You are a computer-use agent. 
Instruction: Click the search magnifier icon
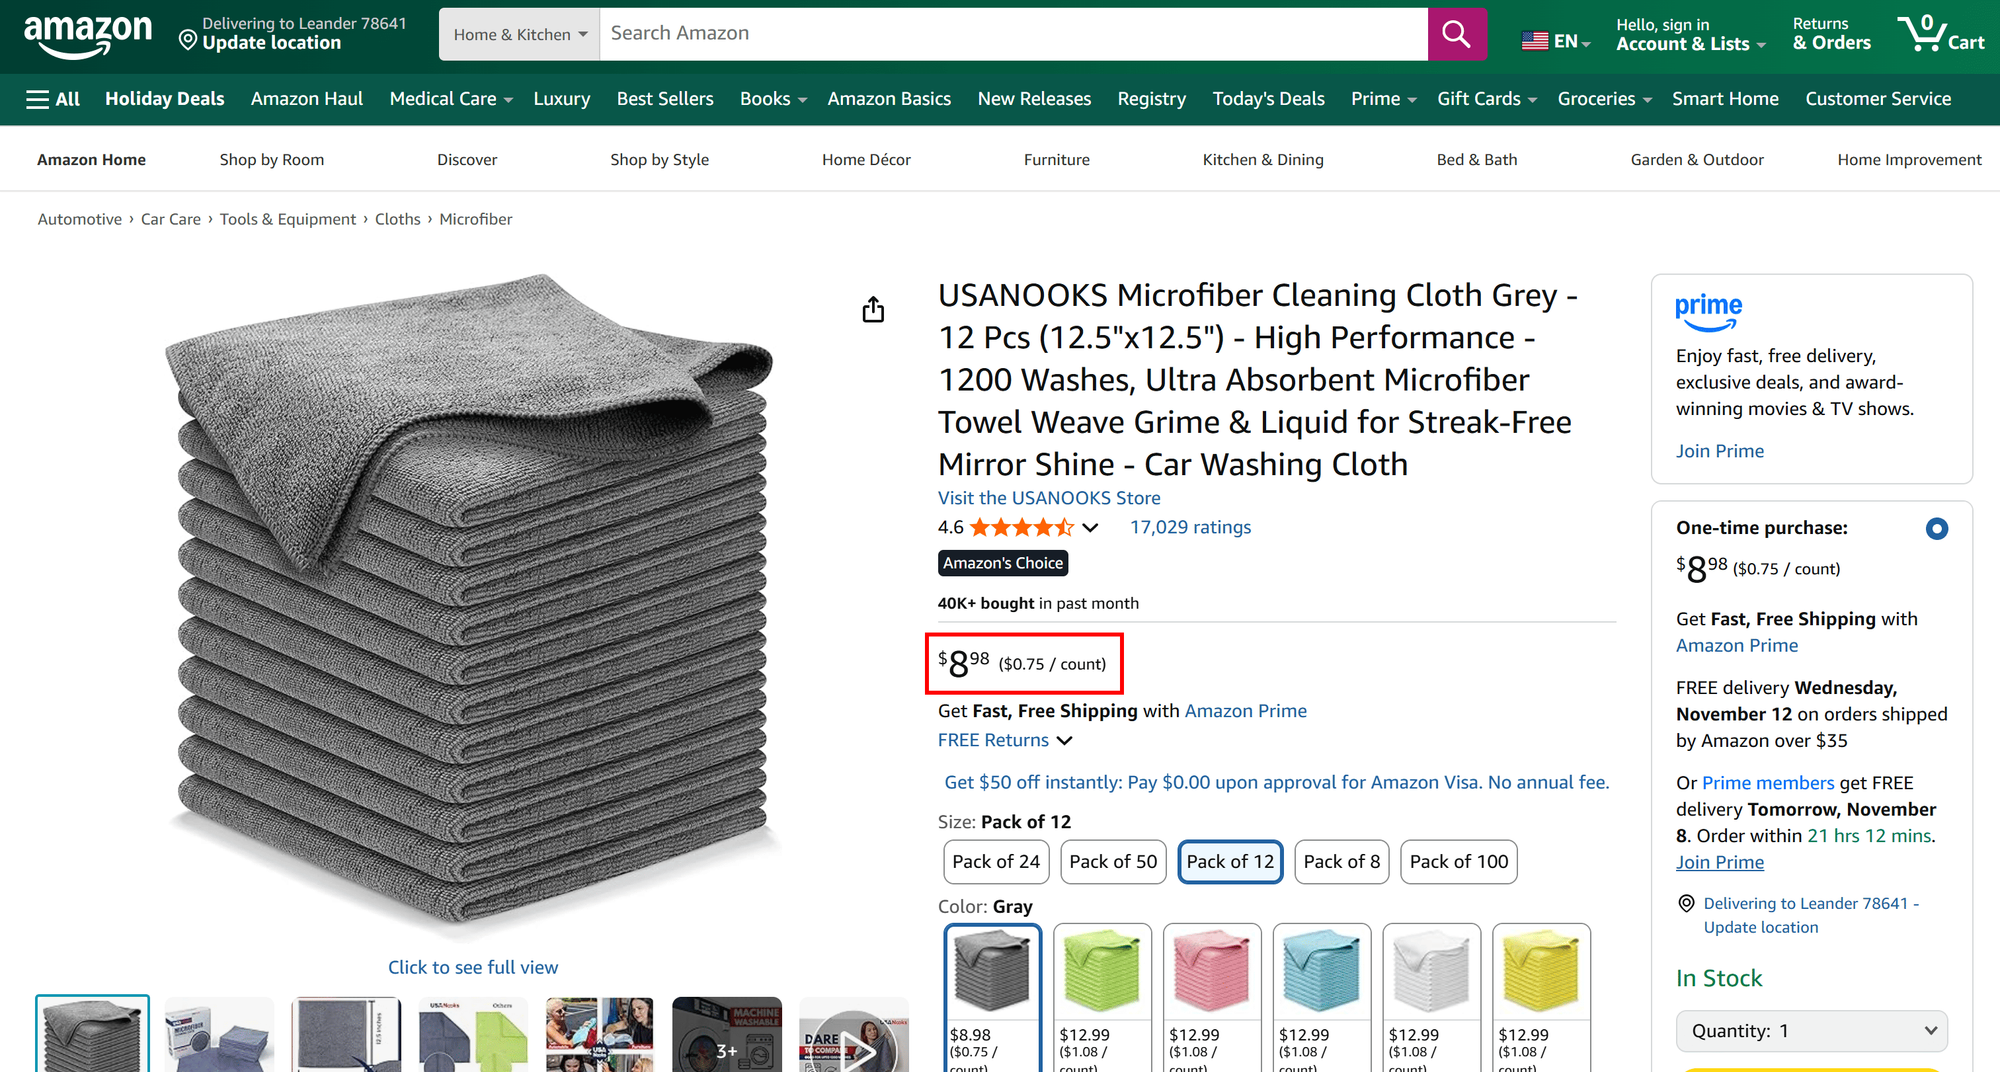1456,33
